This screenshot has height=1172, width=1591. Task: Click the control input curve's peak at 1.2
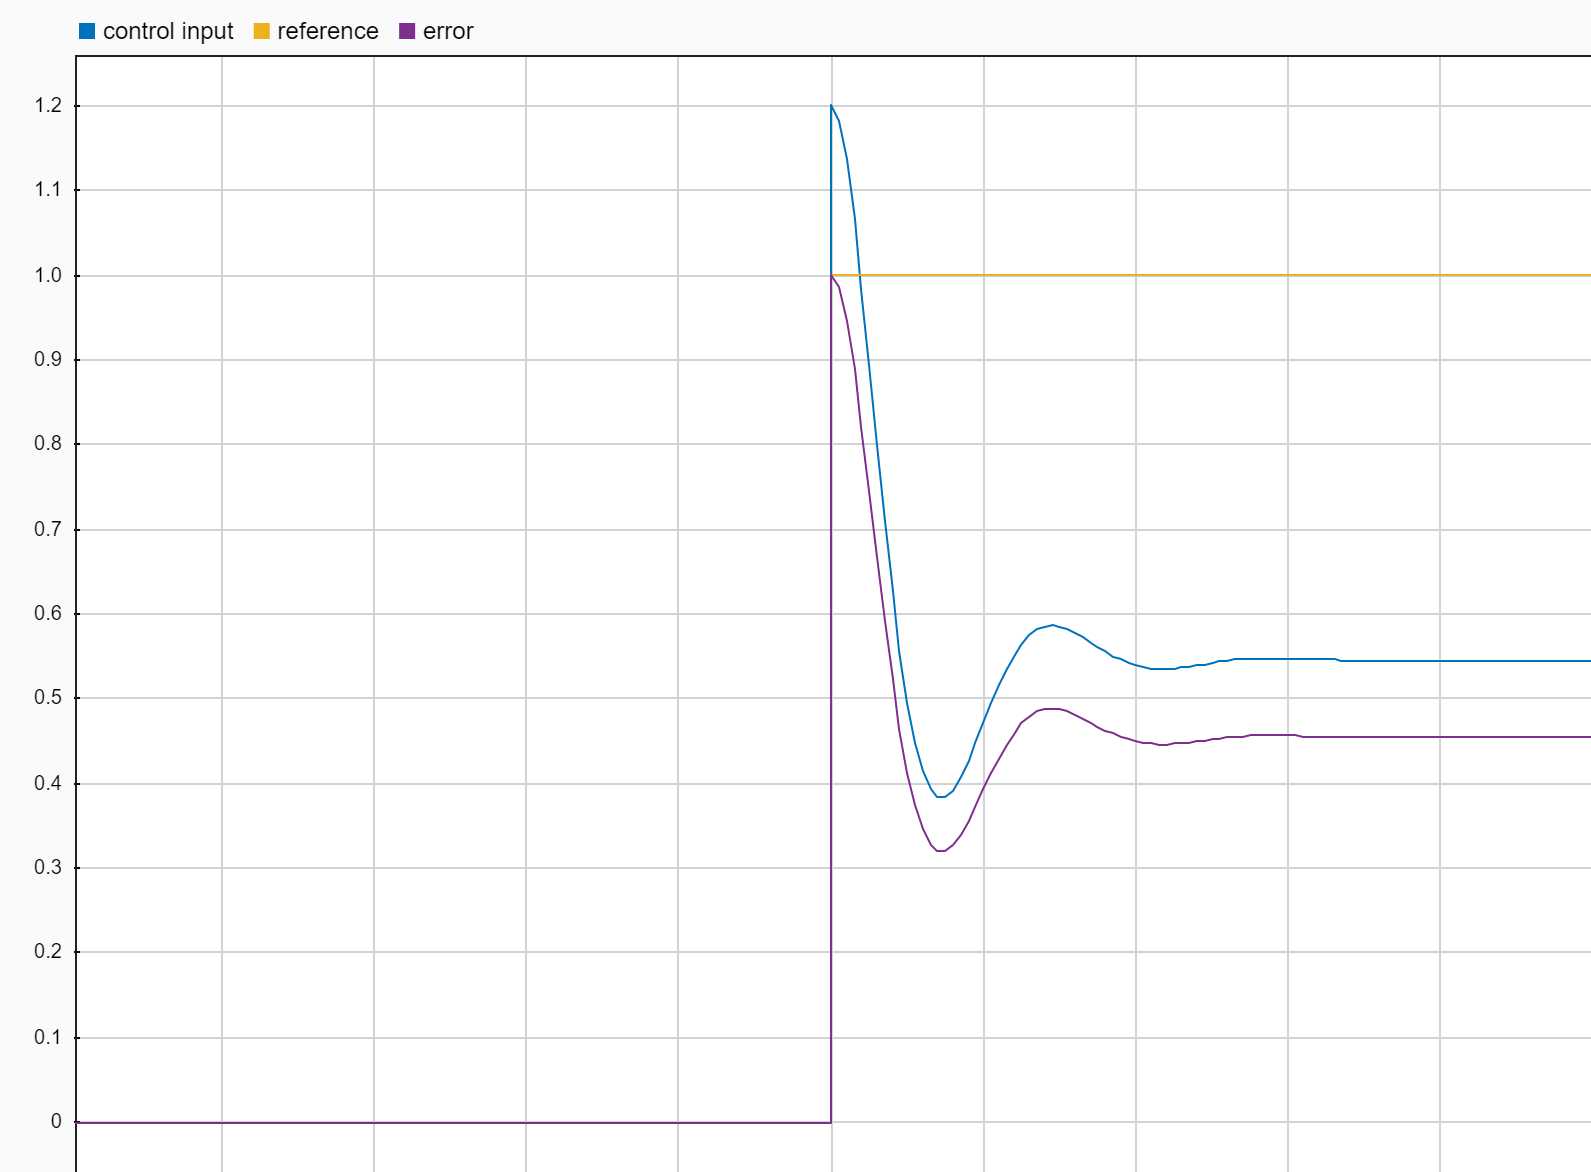831,105
